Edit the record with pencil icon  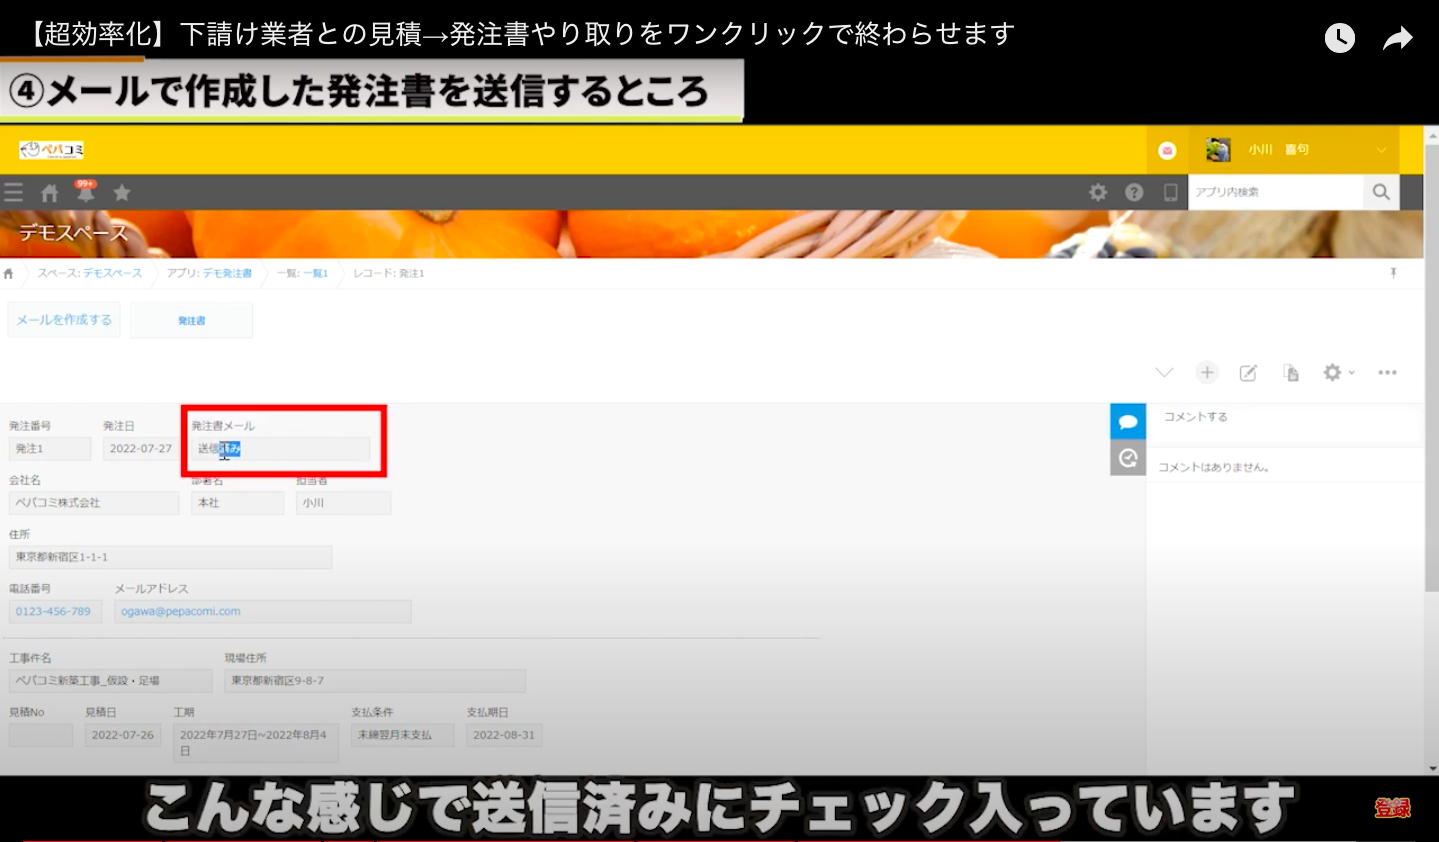click(1248, 373)
